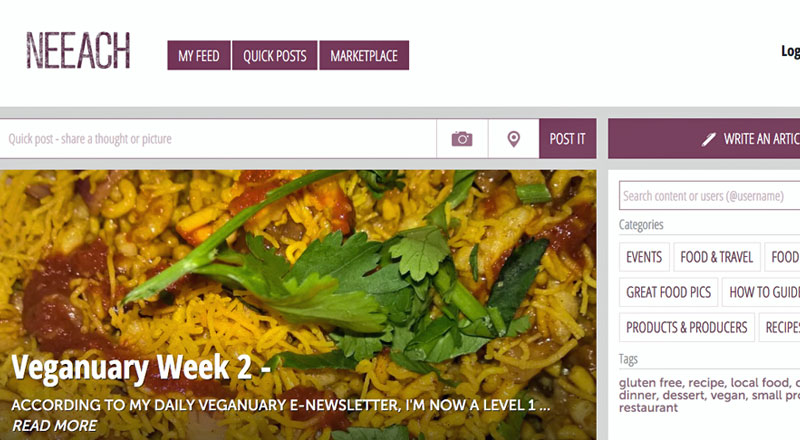Click the pencil icon on Write an Article
The image size is (800, 440).
[708, 139]
